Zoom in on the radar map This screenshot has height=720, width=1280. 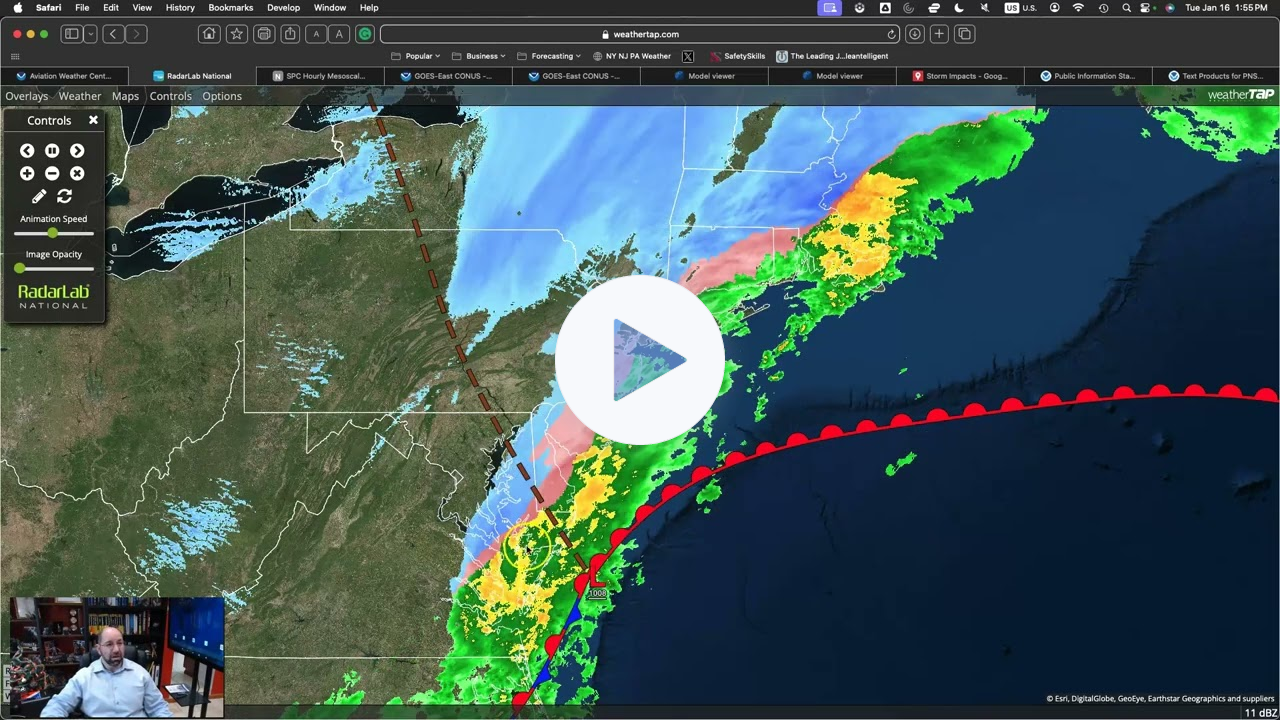pos(27,173)
